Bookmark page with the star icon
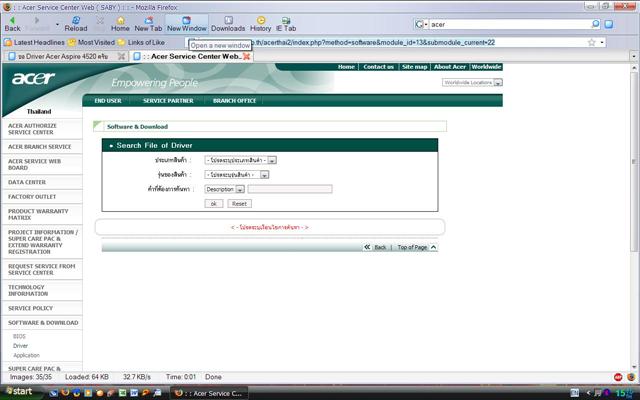The height and width of the screenshot is (400, 640). [x=591, y=42]
